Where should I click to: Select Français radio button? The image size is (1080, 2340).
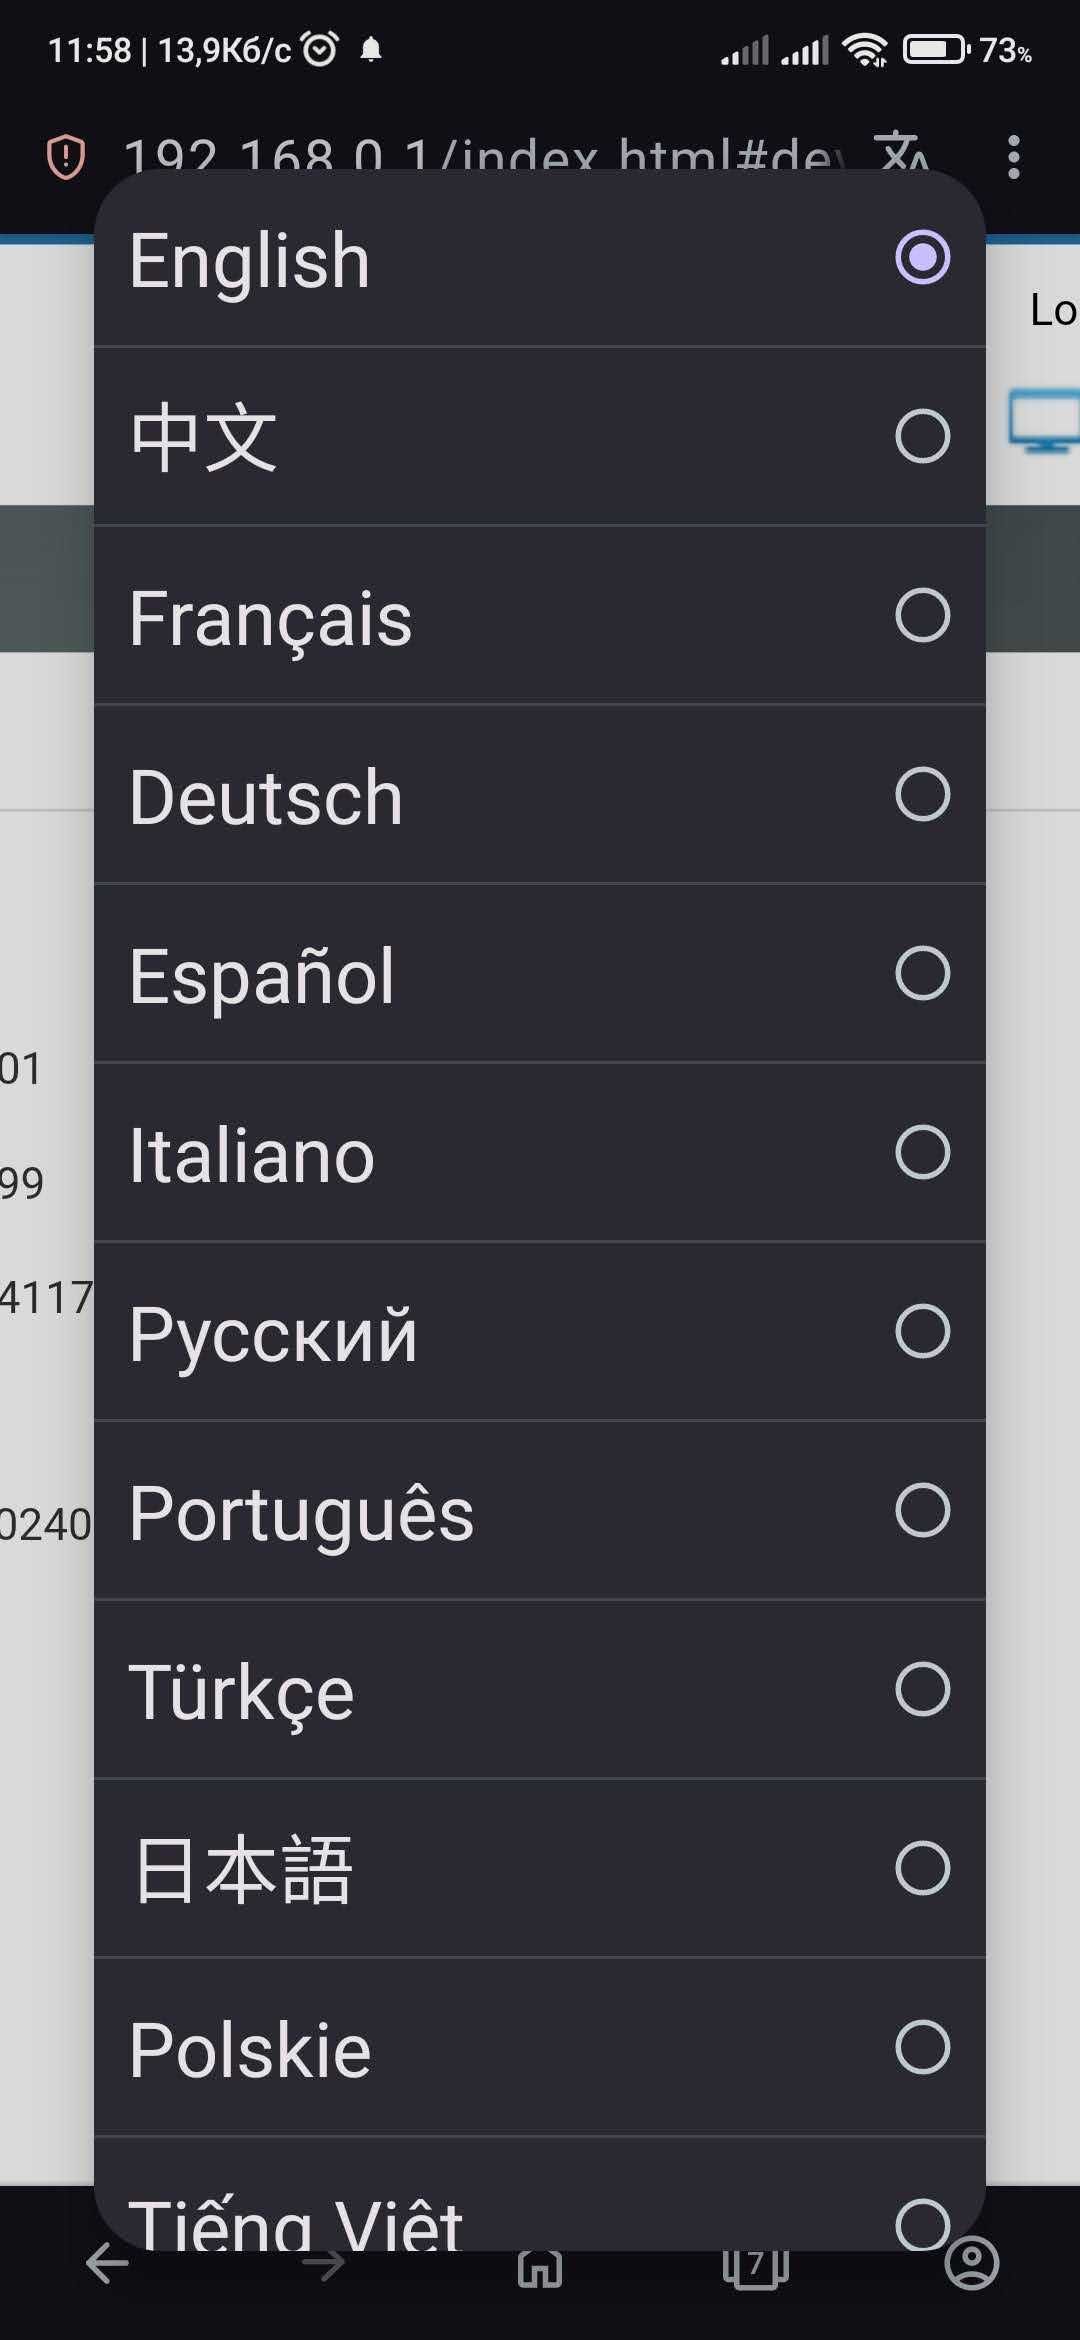point(922,615)
